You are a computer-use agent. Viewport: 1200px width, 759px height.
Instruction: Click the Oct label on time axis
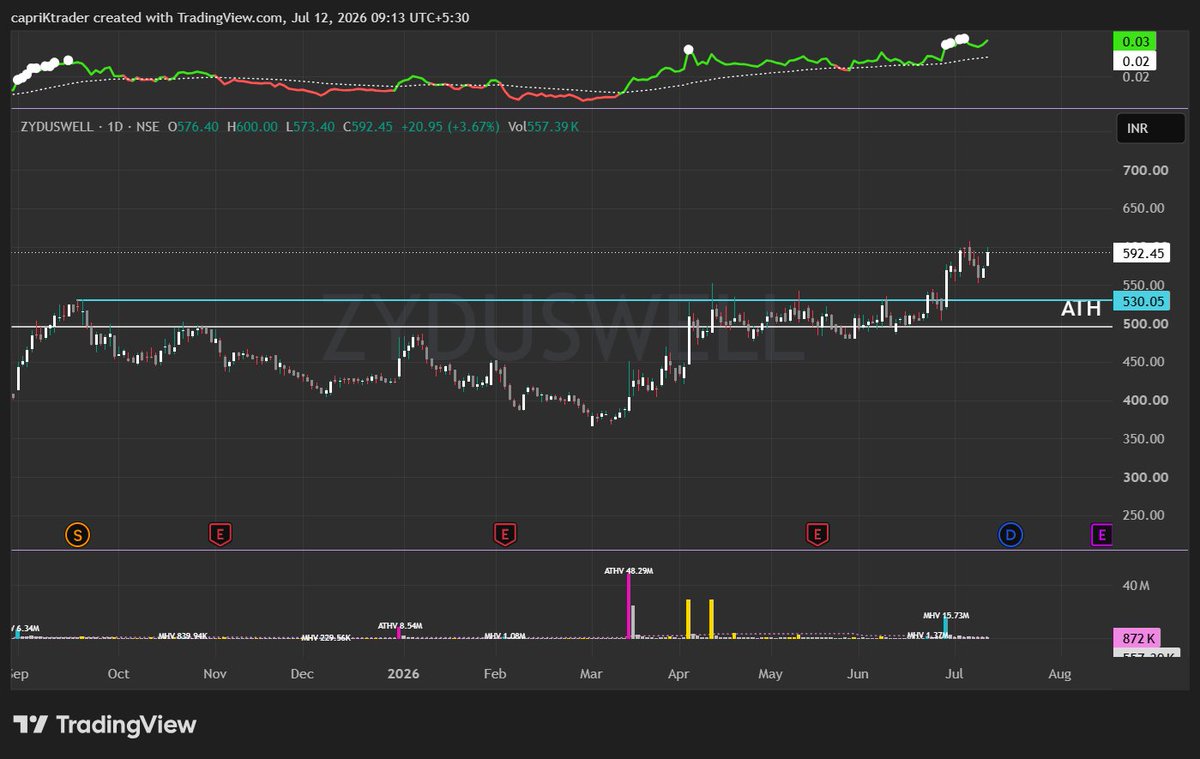pos(118,674)
